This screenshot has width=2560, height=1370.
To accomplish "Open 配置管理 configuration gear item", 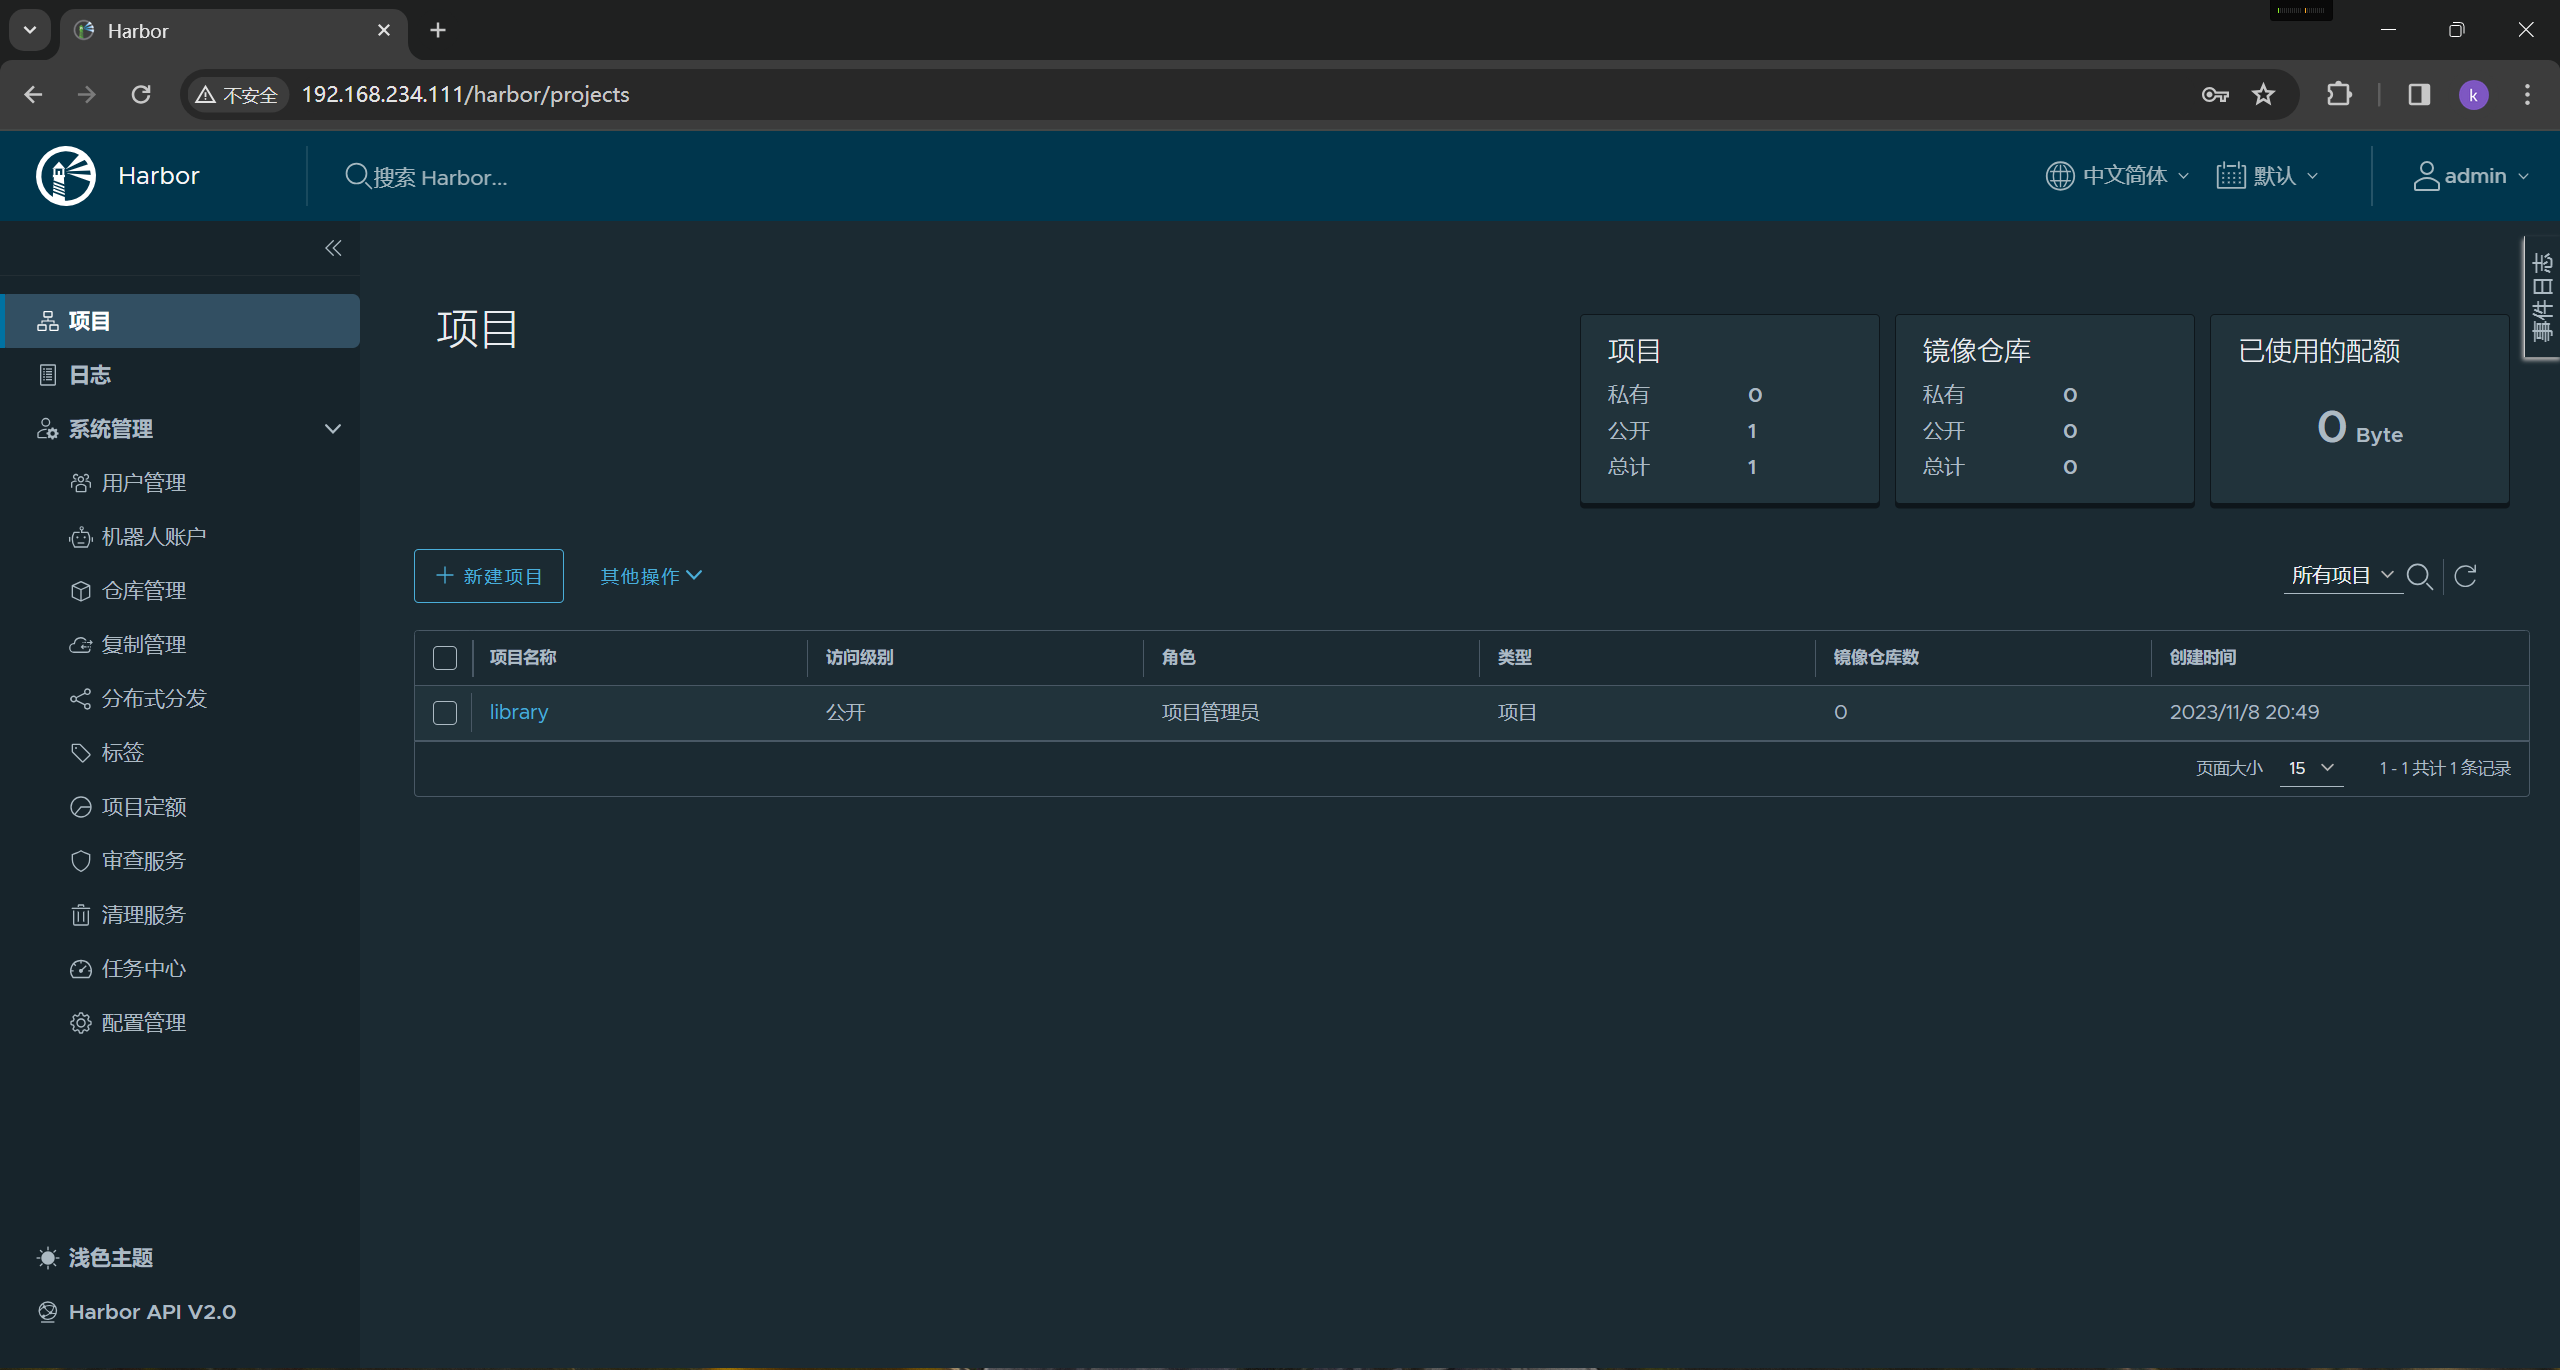I will coord(143,1023).
